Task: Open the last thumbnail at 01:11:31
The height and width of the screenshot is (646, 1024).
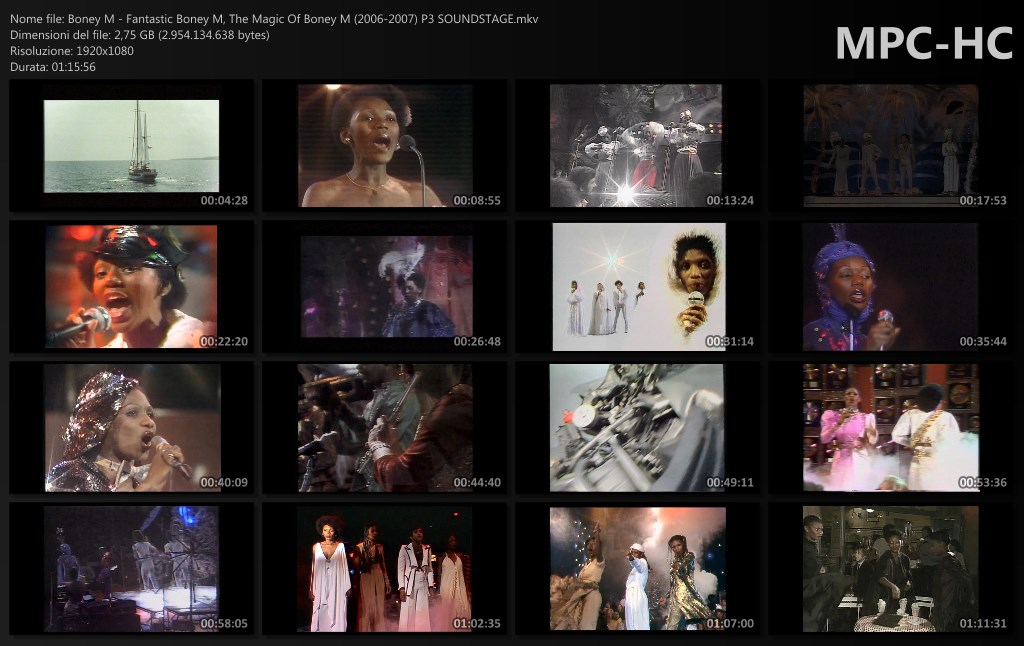Action: (x=891, y=569)
